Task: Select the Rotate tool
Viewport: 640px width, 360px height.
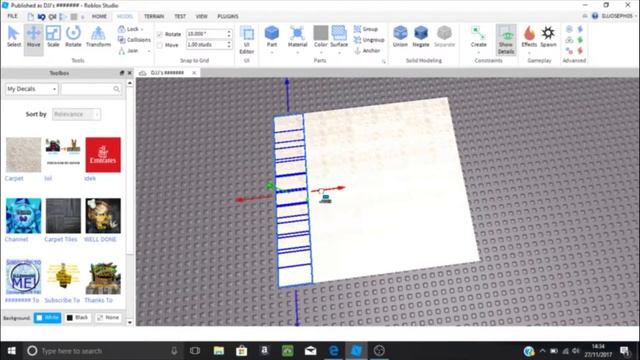Action: [73, 37]
